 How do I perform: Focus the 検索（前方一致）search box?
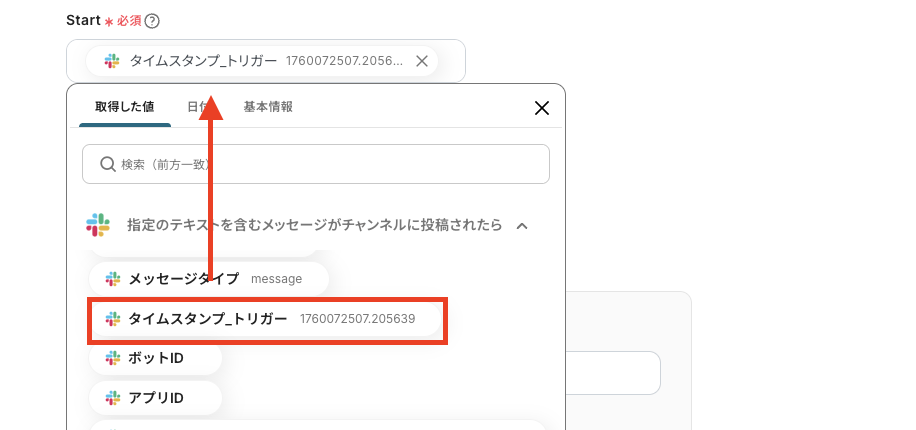(315, 164)
